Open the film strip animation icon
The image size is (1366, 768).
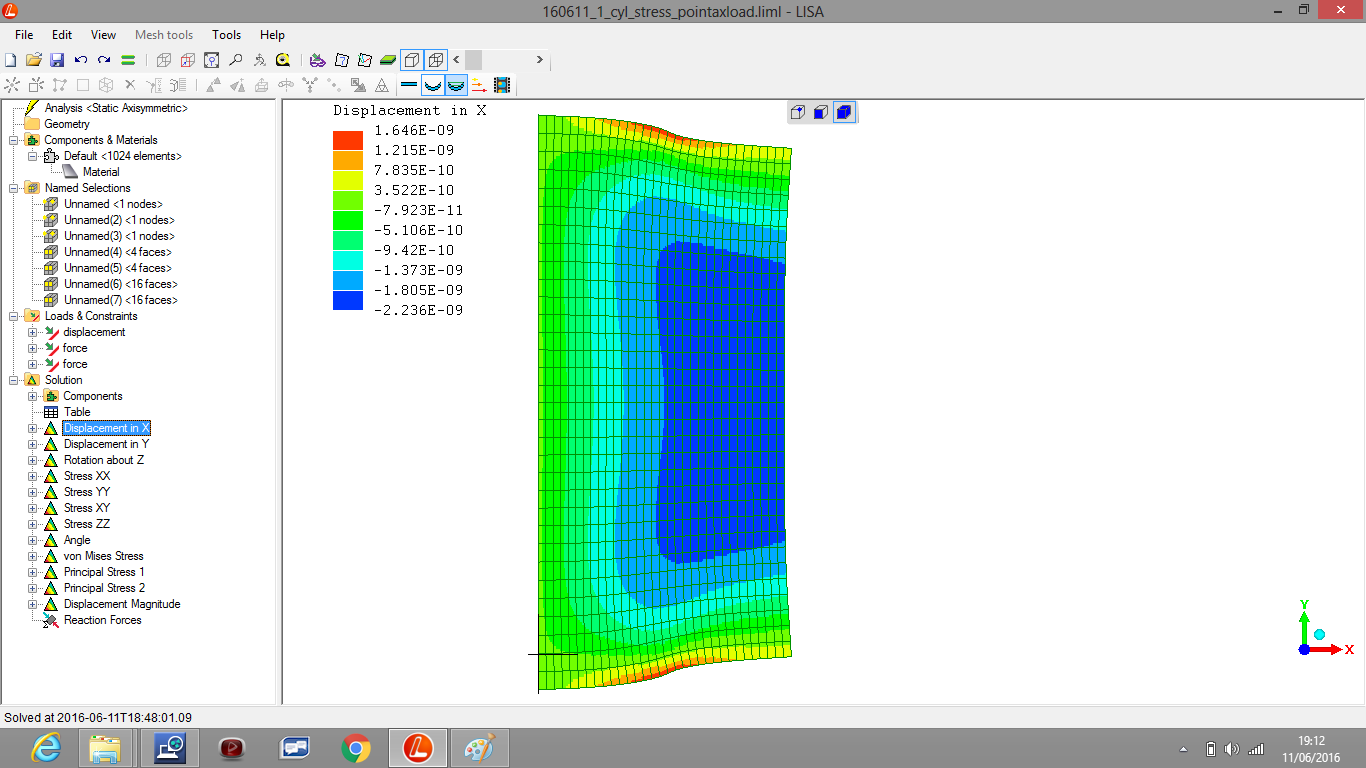coord(502,85)
